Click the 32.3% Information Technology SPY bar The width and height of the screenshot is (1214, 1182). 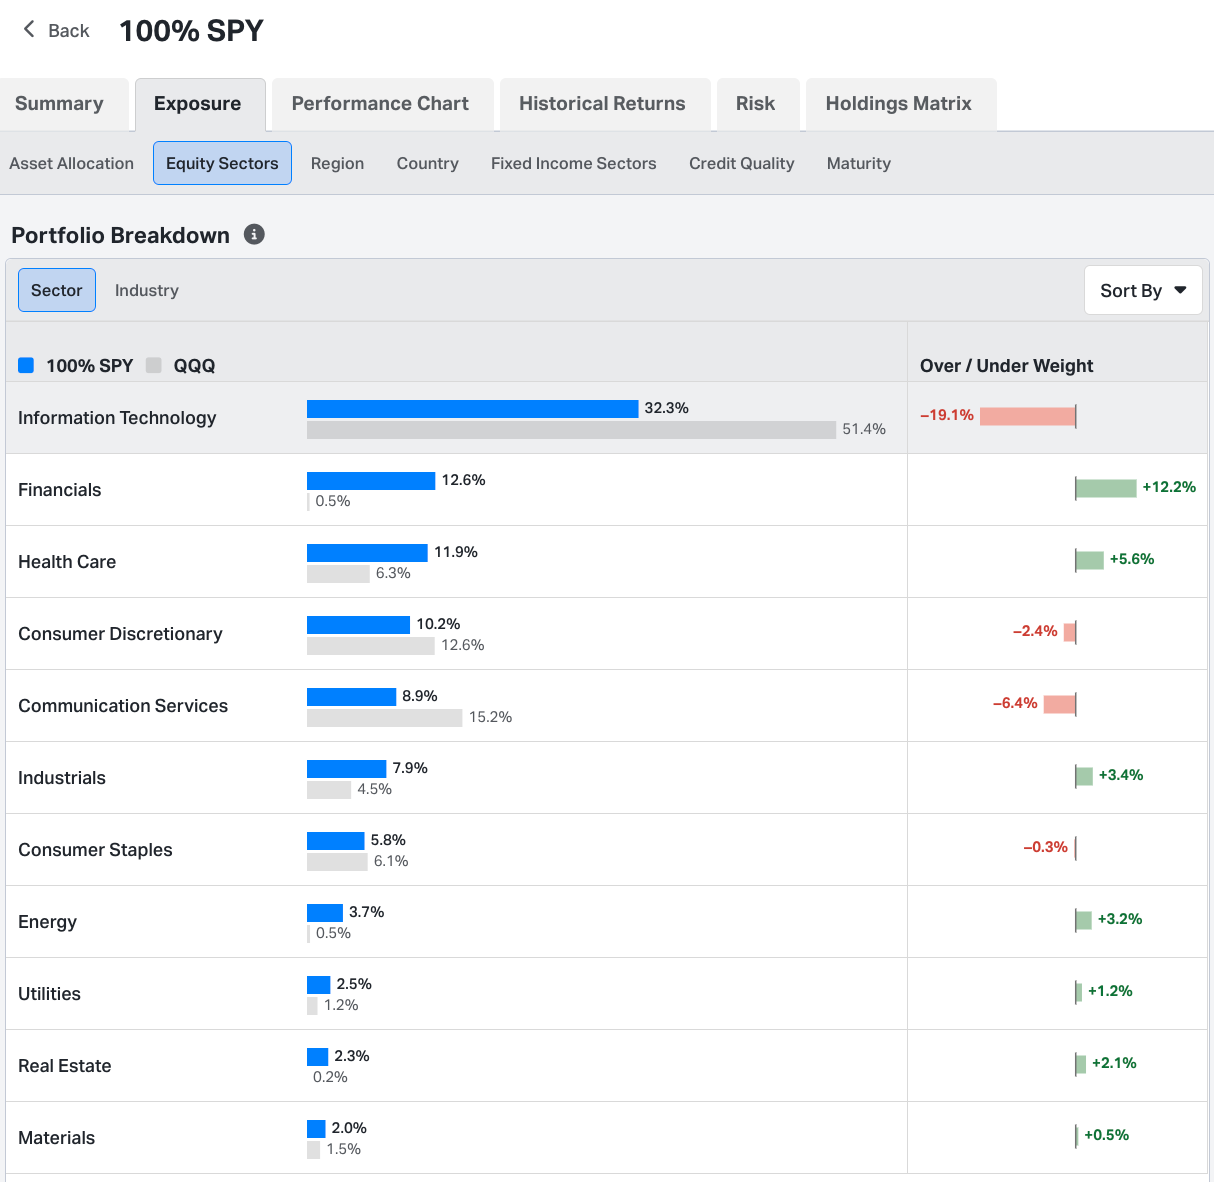tap(472, 408)
